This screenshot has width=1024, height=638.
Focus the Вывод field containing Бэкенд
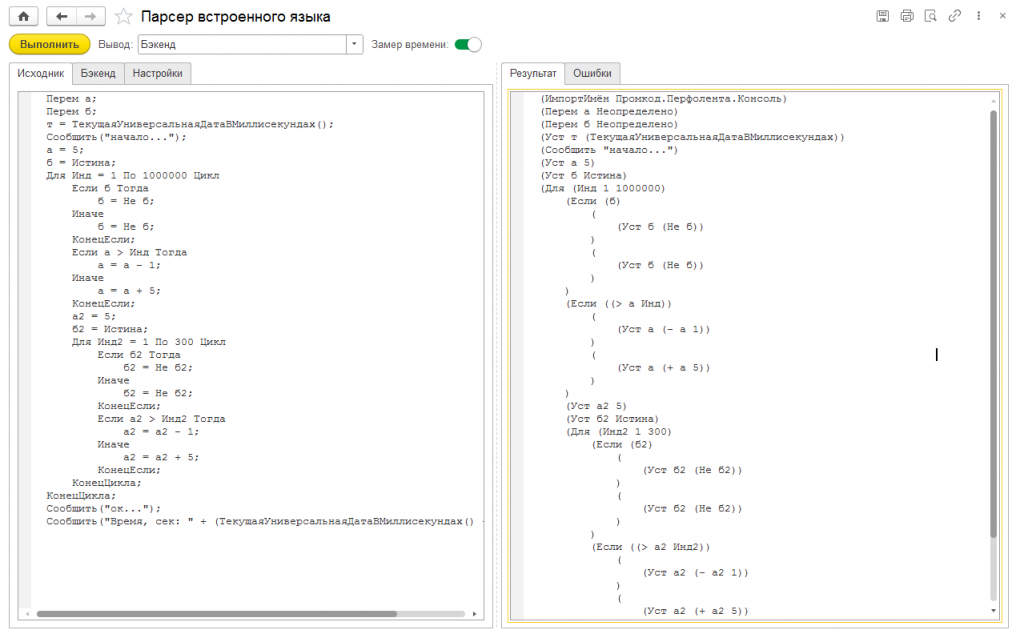242,44
